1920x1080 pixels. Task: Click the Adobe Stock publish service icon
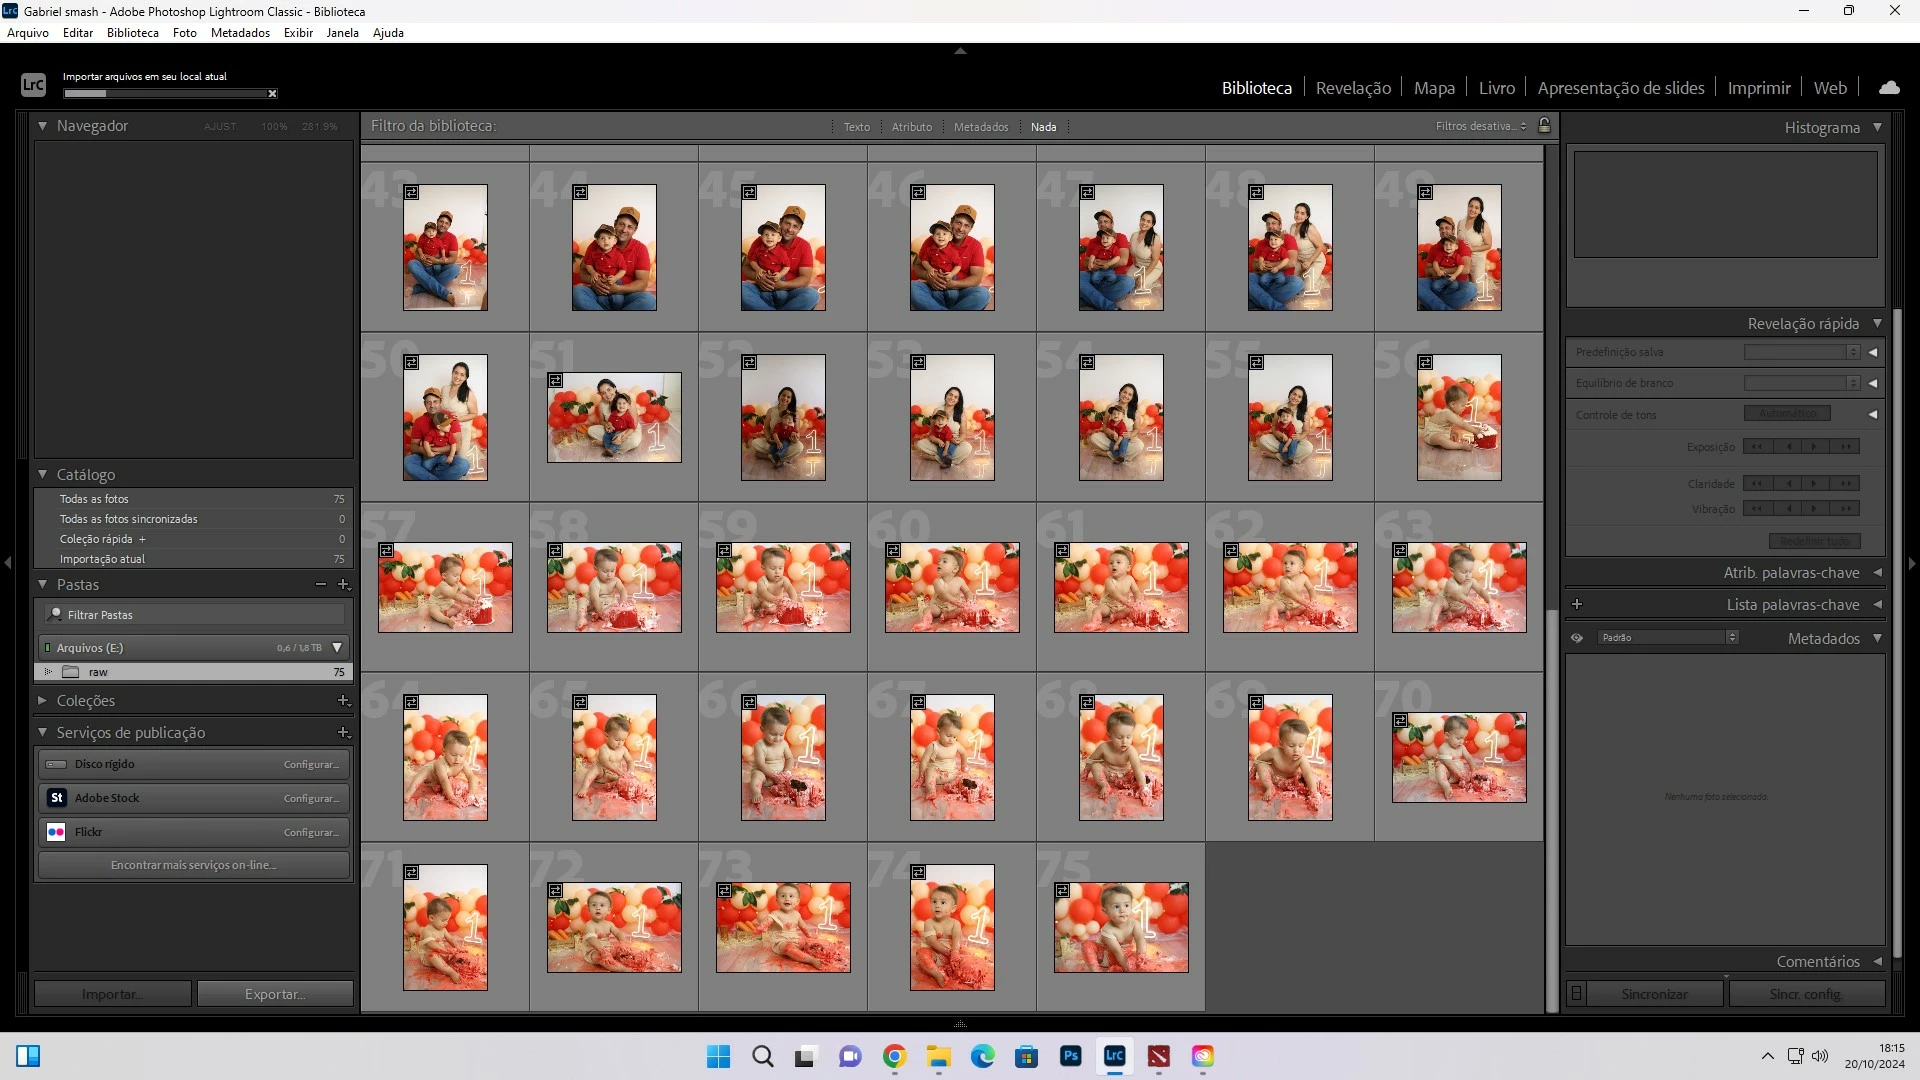(x=57, y=798)
